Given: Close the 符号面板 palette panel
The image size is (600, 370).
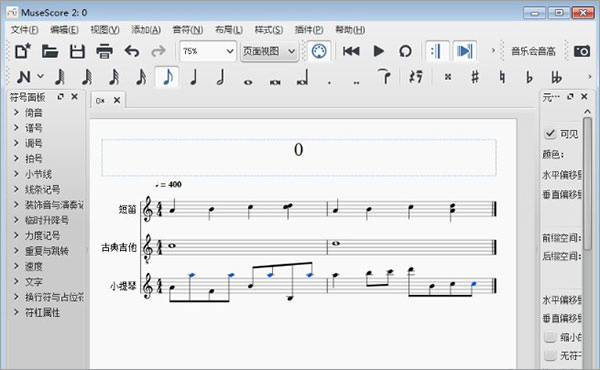Looking at the screenshot, I should [75, 97].
